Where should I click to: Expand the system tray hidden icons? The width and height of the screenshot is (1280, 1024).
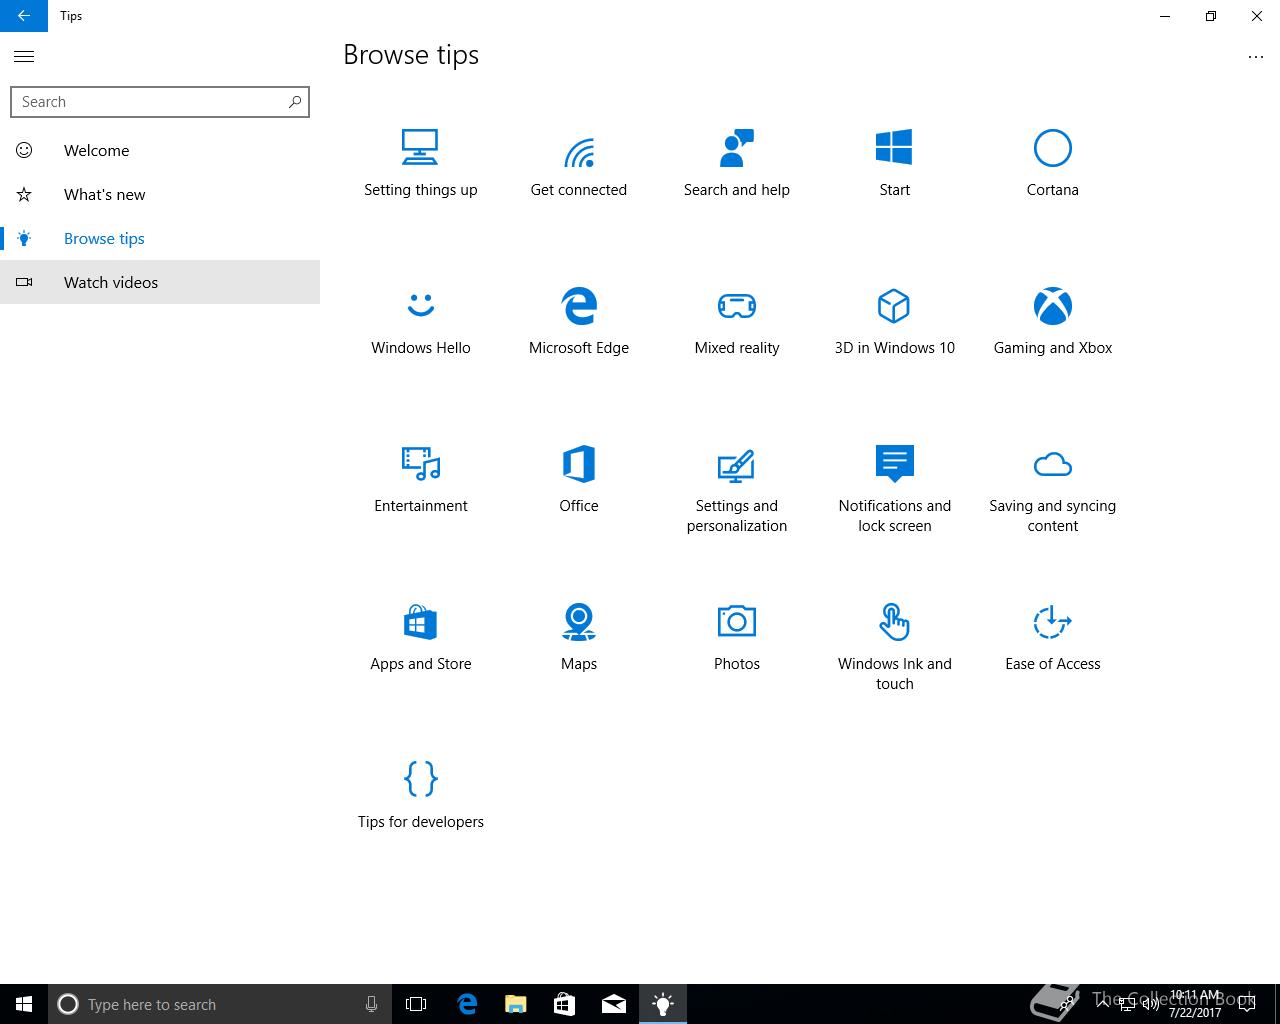(1103, 1004)
